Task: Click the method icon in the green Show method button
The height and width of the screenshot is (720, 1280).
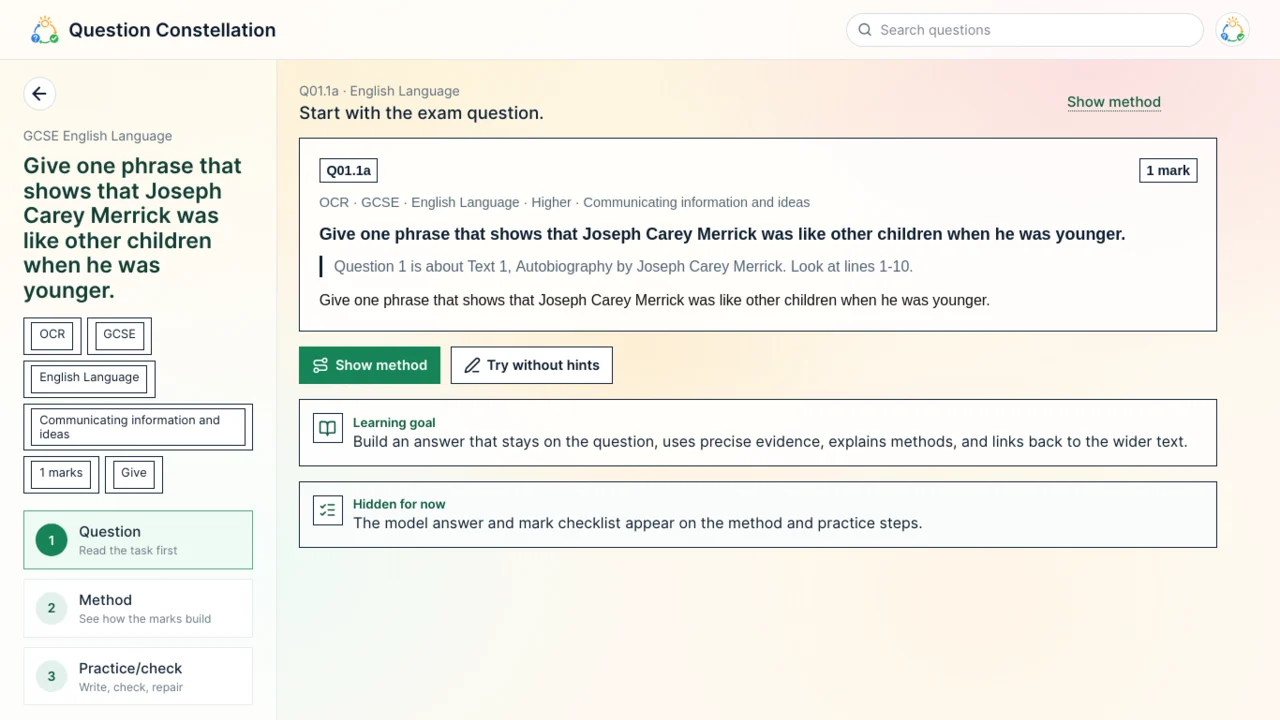Action: [320, 366]
